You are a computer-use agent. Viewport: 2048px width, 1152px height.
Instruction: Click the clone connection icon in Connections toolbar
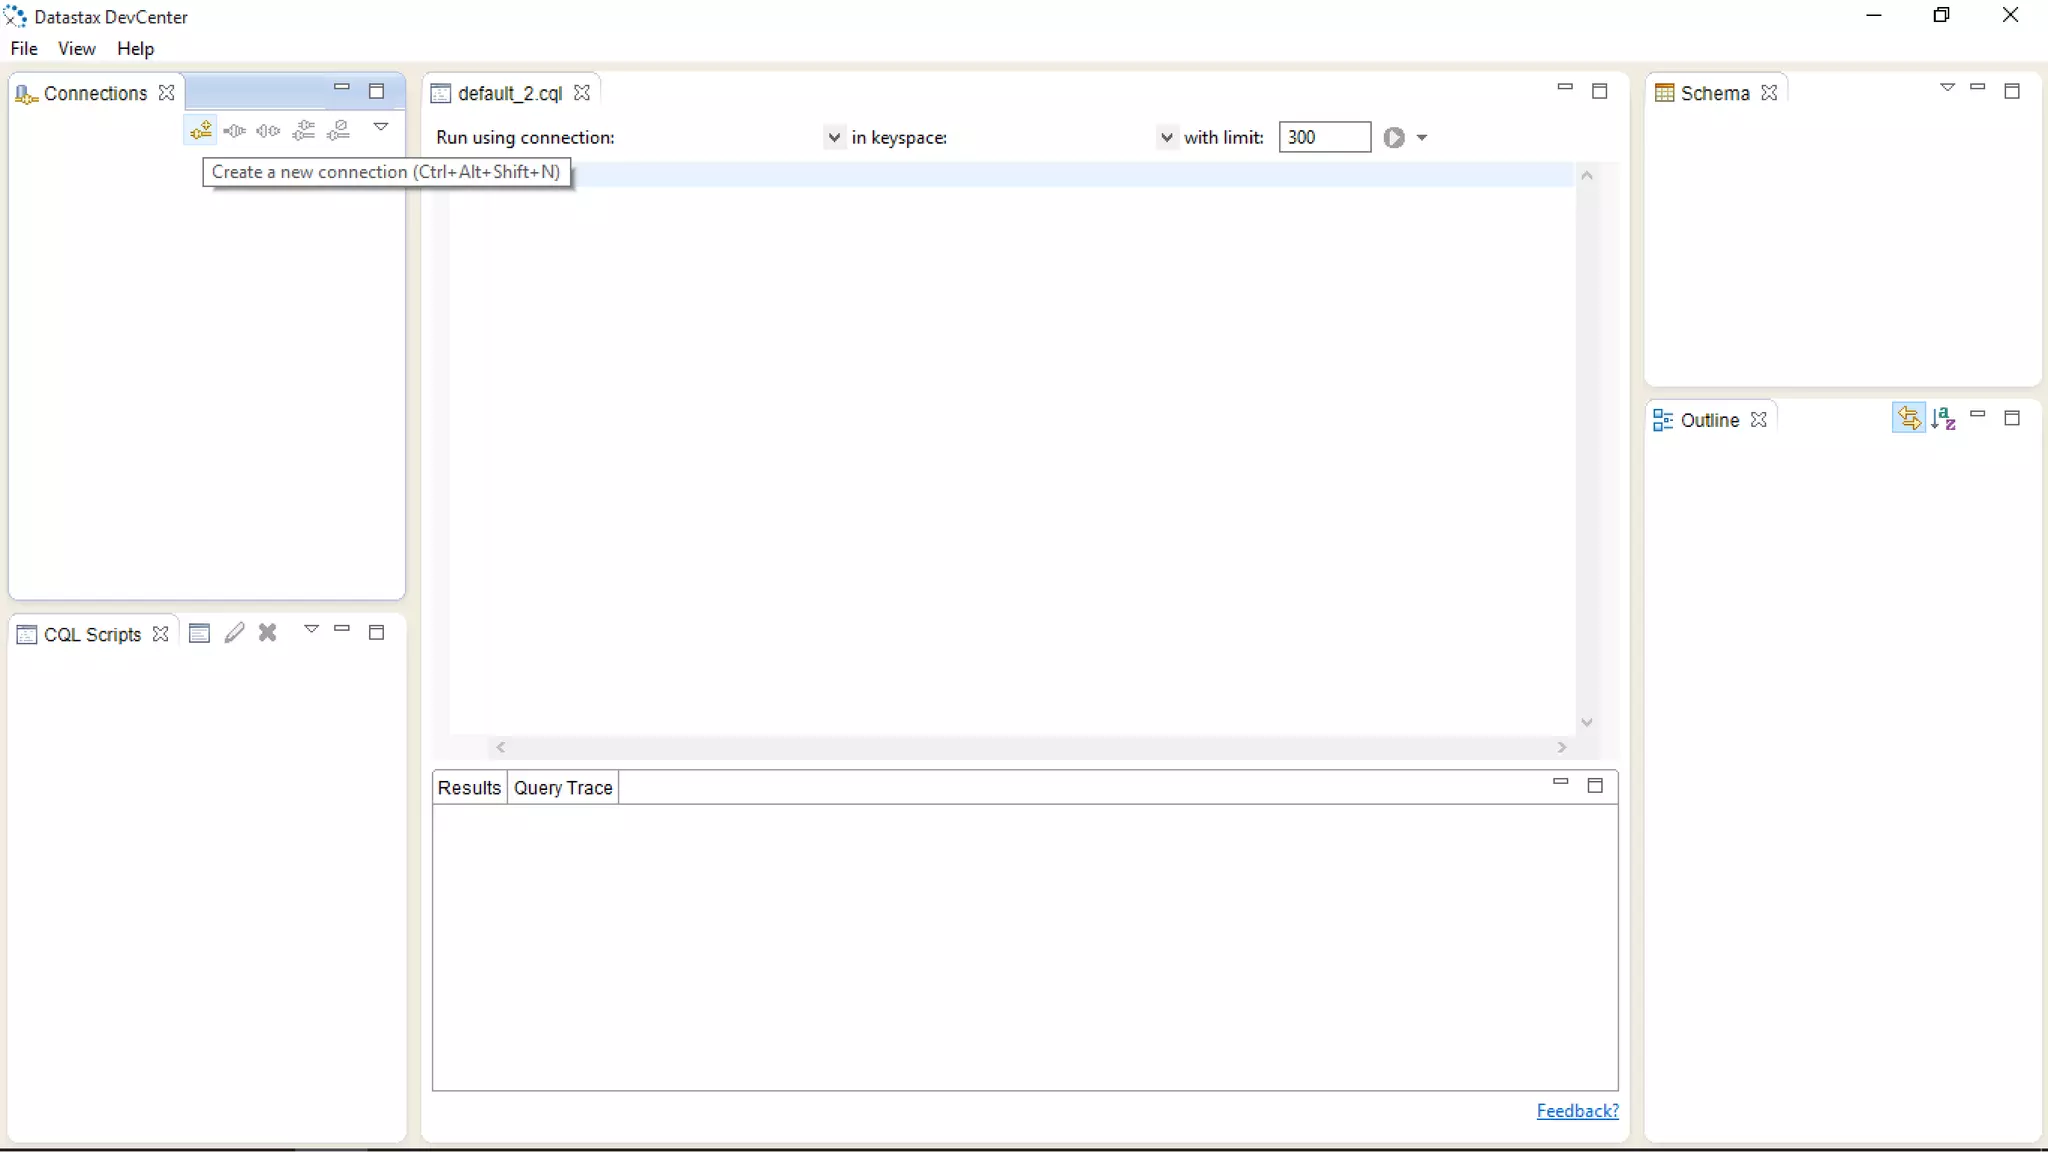point(304,130)
